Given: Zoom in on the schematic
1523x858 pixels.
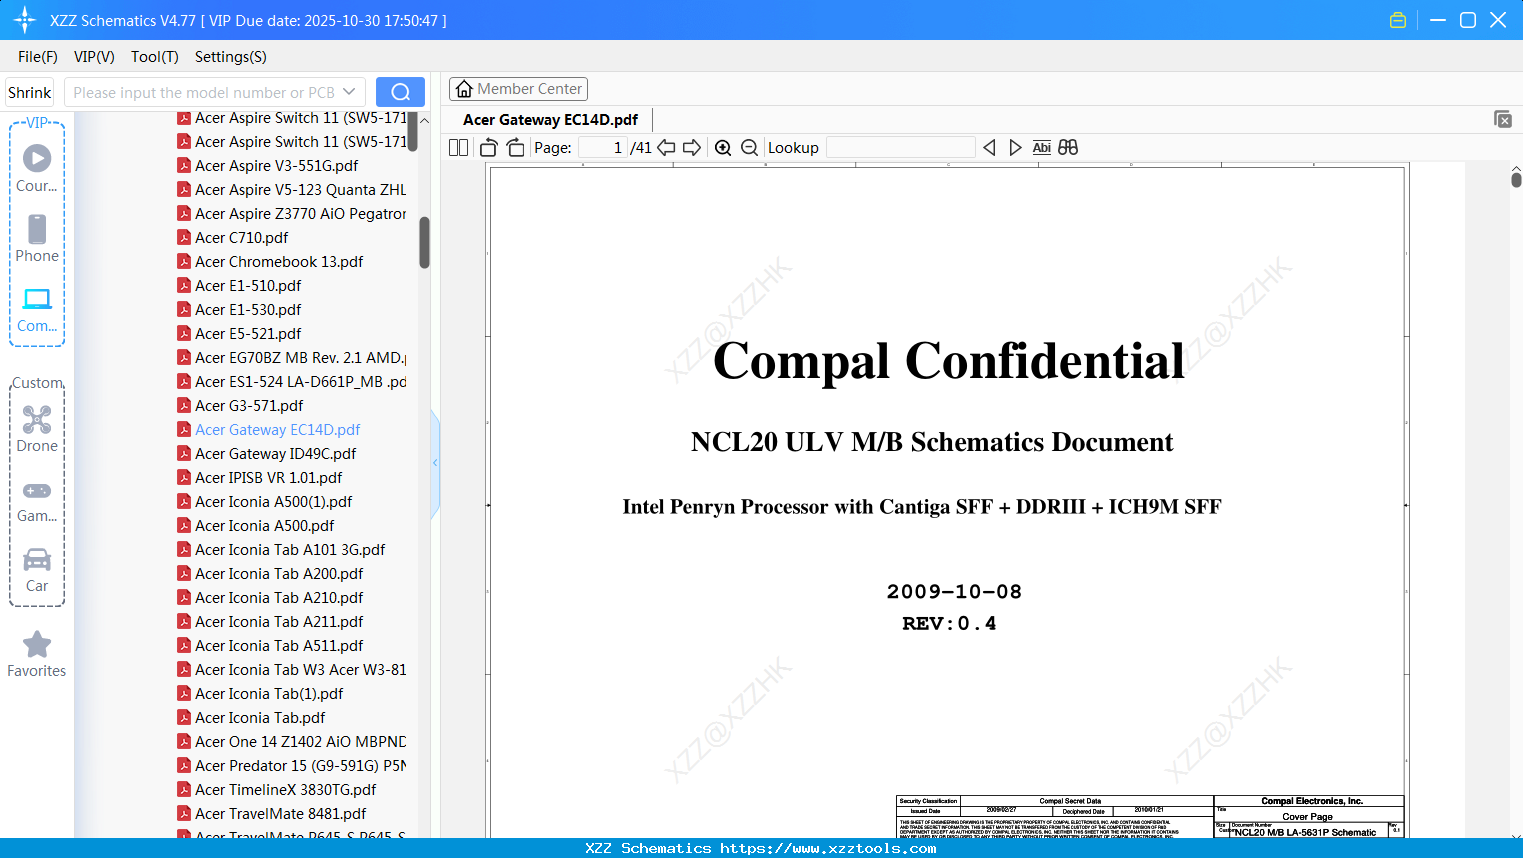Looking at the screenshot, I should [x=723, y=148].
